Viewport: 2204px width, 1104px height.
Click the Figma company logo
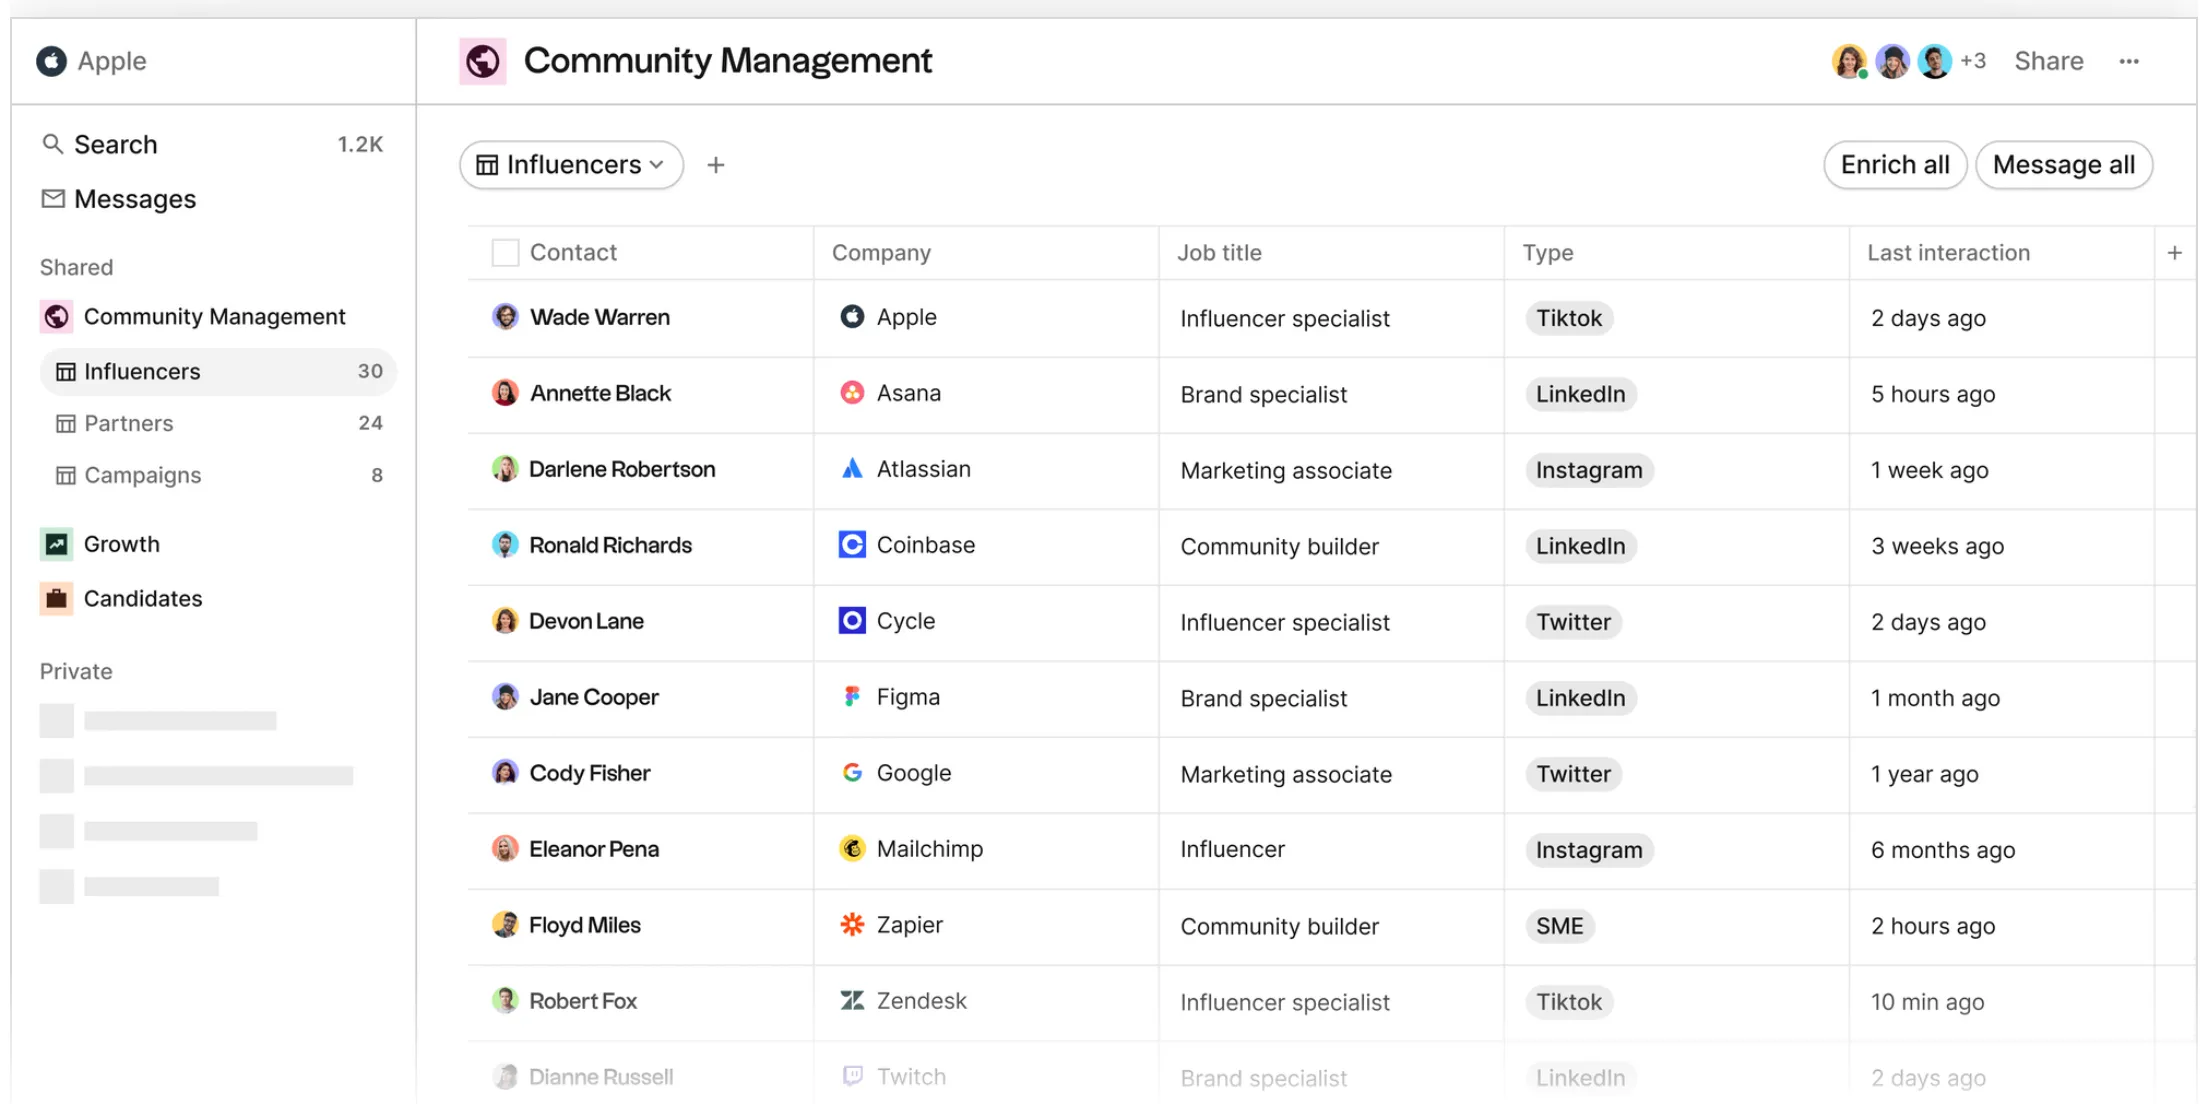coord(852,697)
